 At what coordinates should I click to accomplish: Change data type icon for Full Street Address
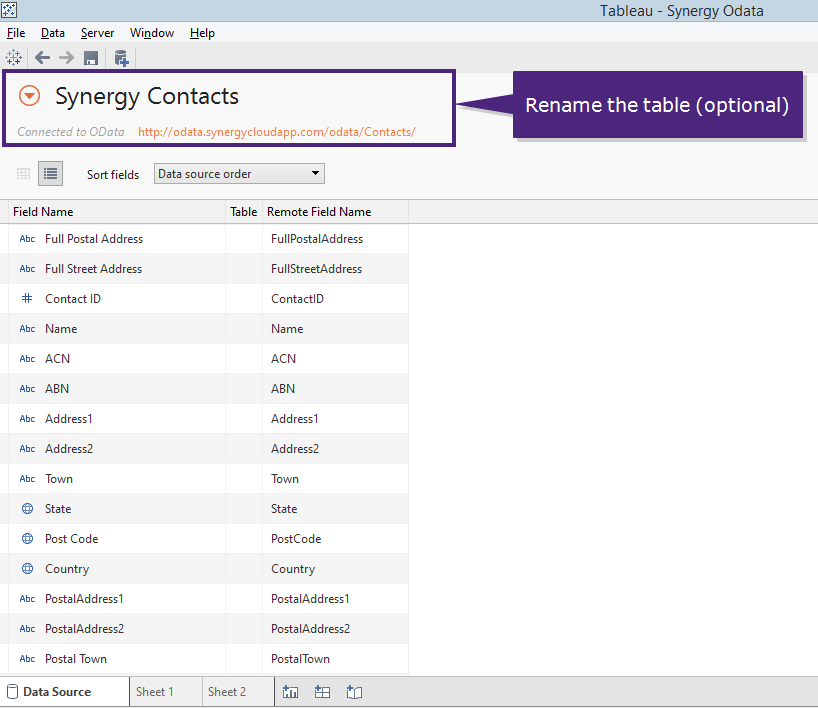[x=27, y=269]
